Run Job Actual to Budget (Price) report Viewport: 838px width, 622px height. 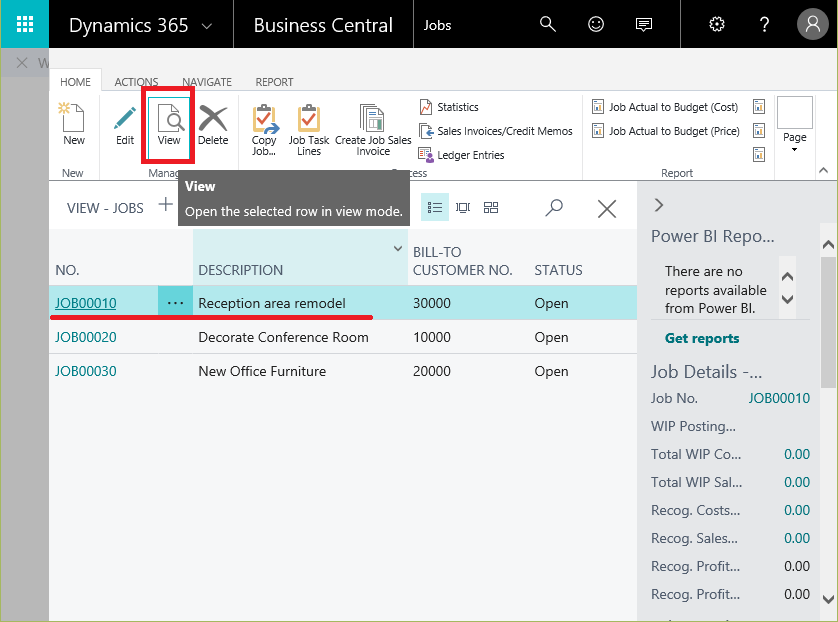tap(666, 131)
